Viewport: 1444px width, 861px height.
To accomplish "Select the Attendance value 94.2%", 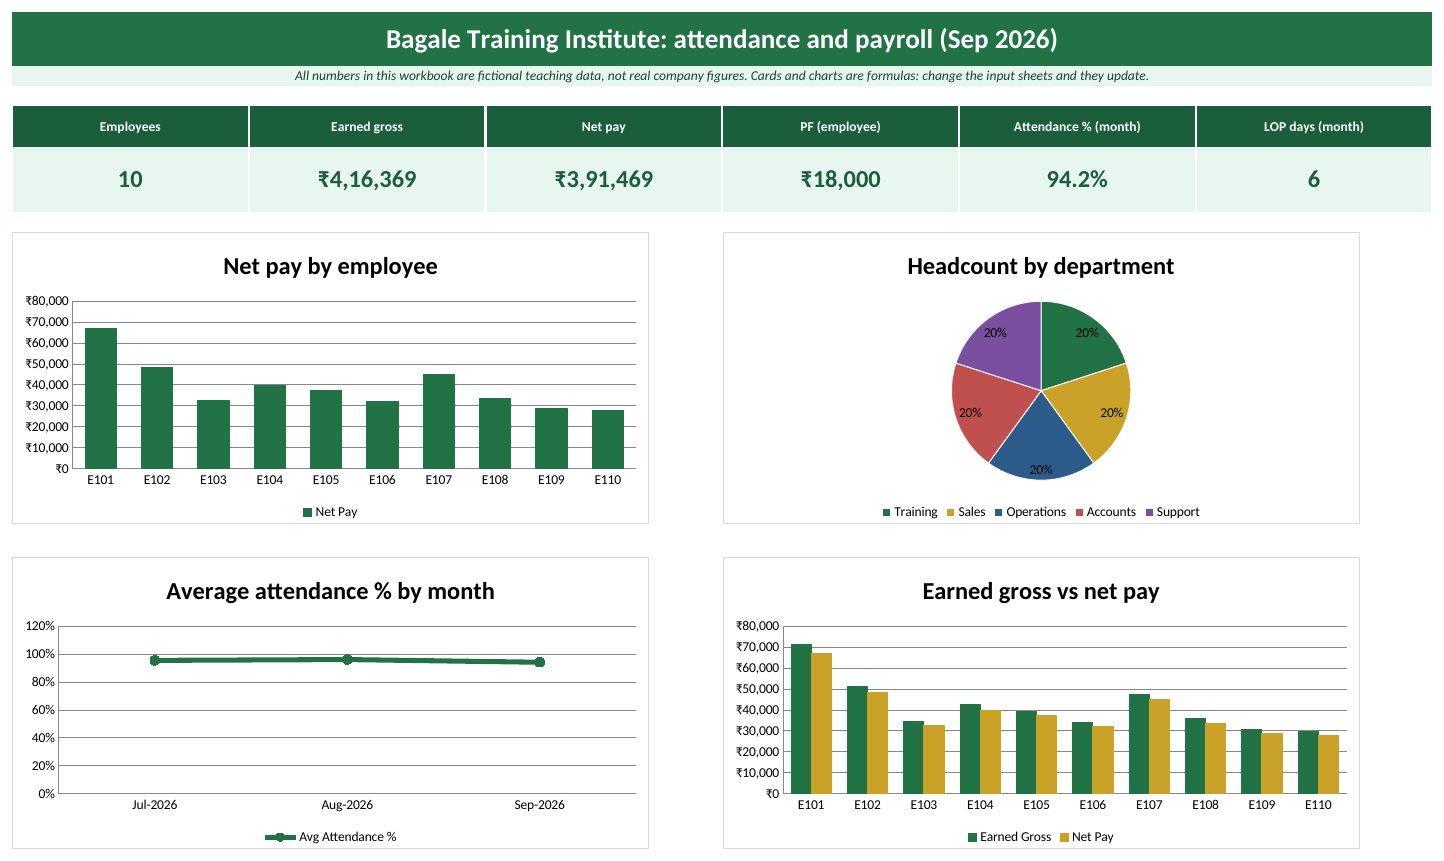I will click(1077, 180).
